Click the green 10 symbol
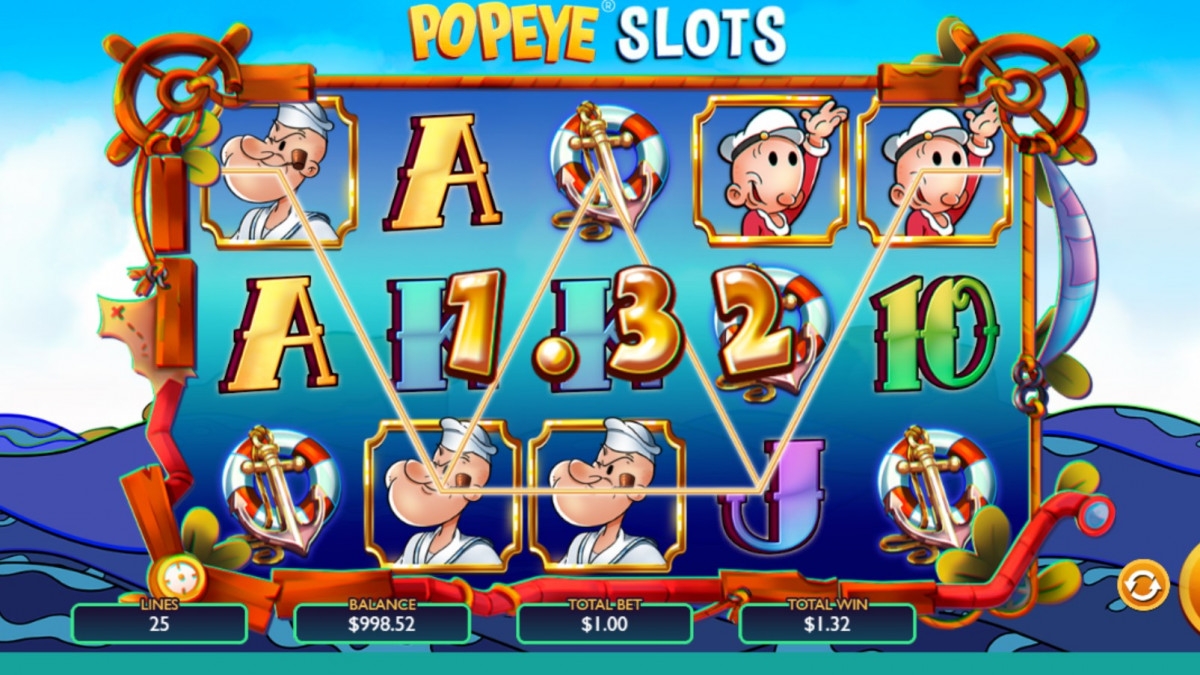This screenshot has width=1200, height=675. tap(934, 333)
